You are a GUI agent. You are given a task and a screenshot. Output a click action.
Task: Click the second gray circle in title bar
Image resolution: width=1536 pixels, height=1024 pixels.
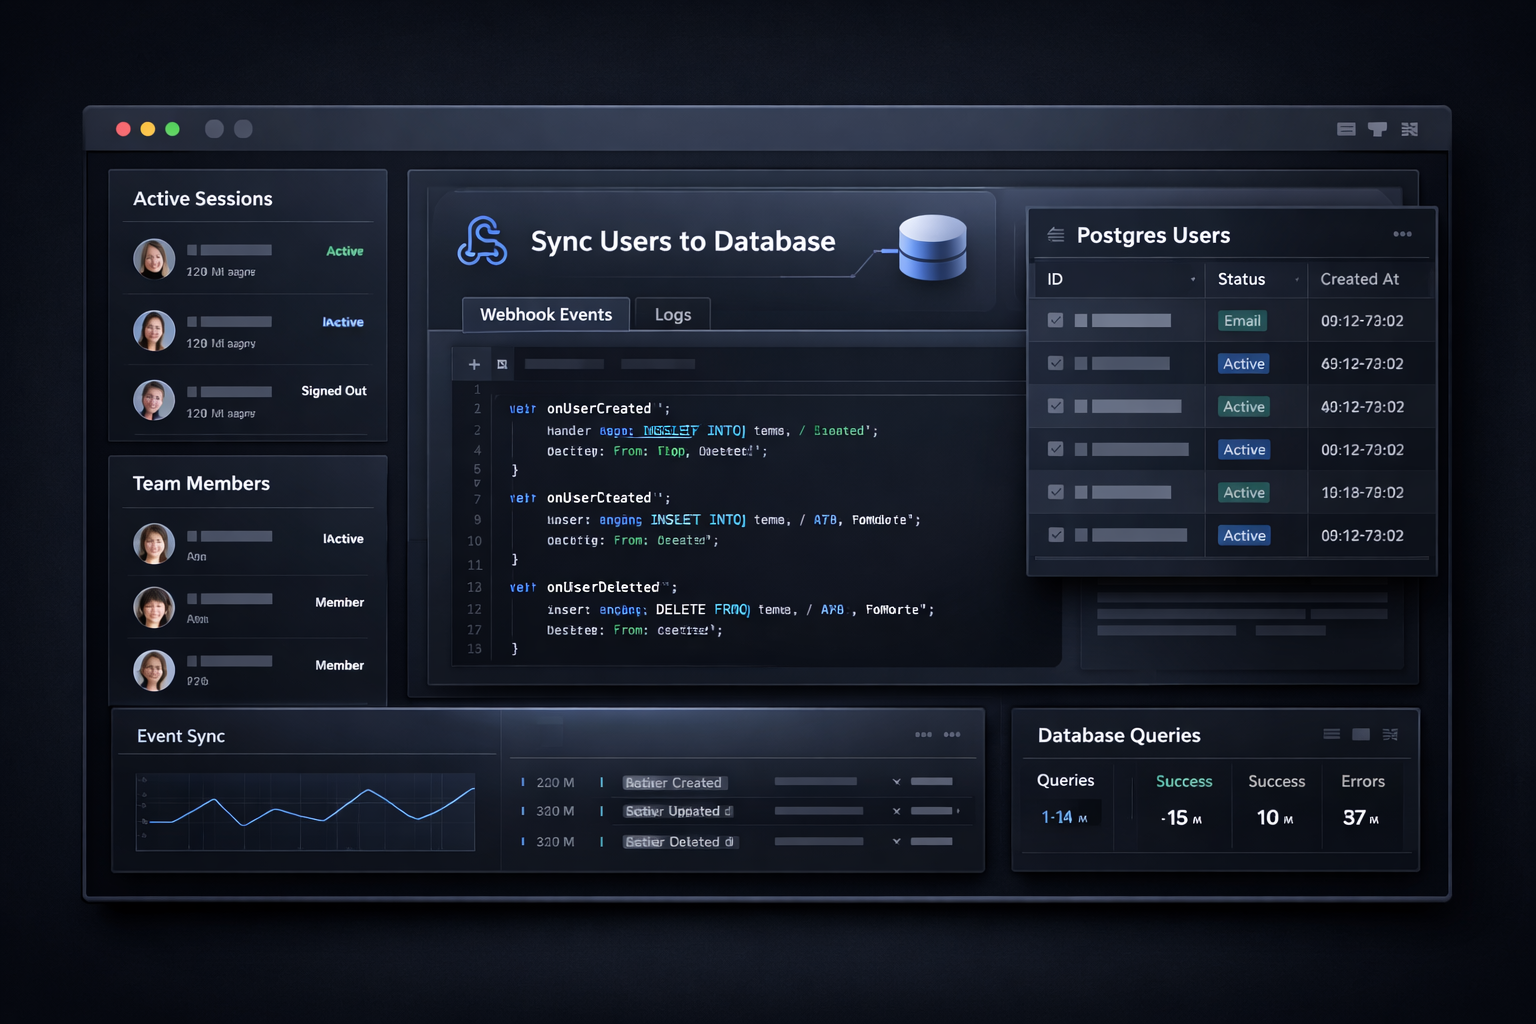(243, 129)
